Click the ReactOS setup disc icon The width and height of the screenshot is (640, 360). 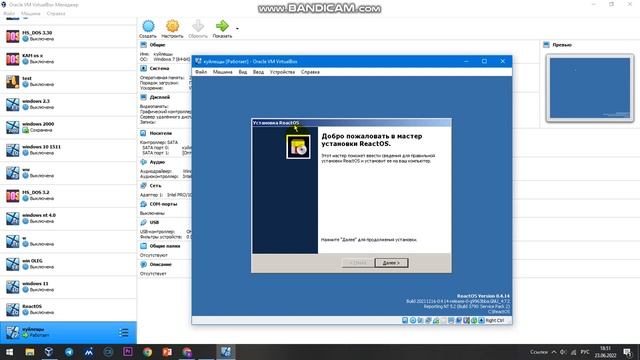tap(298, 147)
